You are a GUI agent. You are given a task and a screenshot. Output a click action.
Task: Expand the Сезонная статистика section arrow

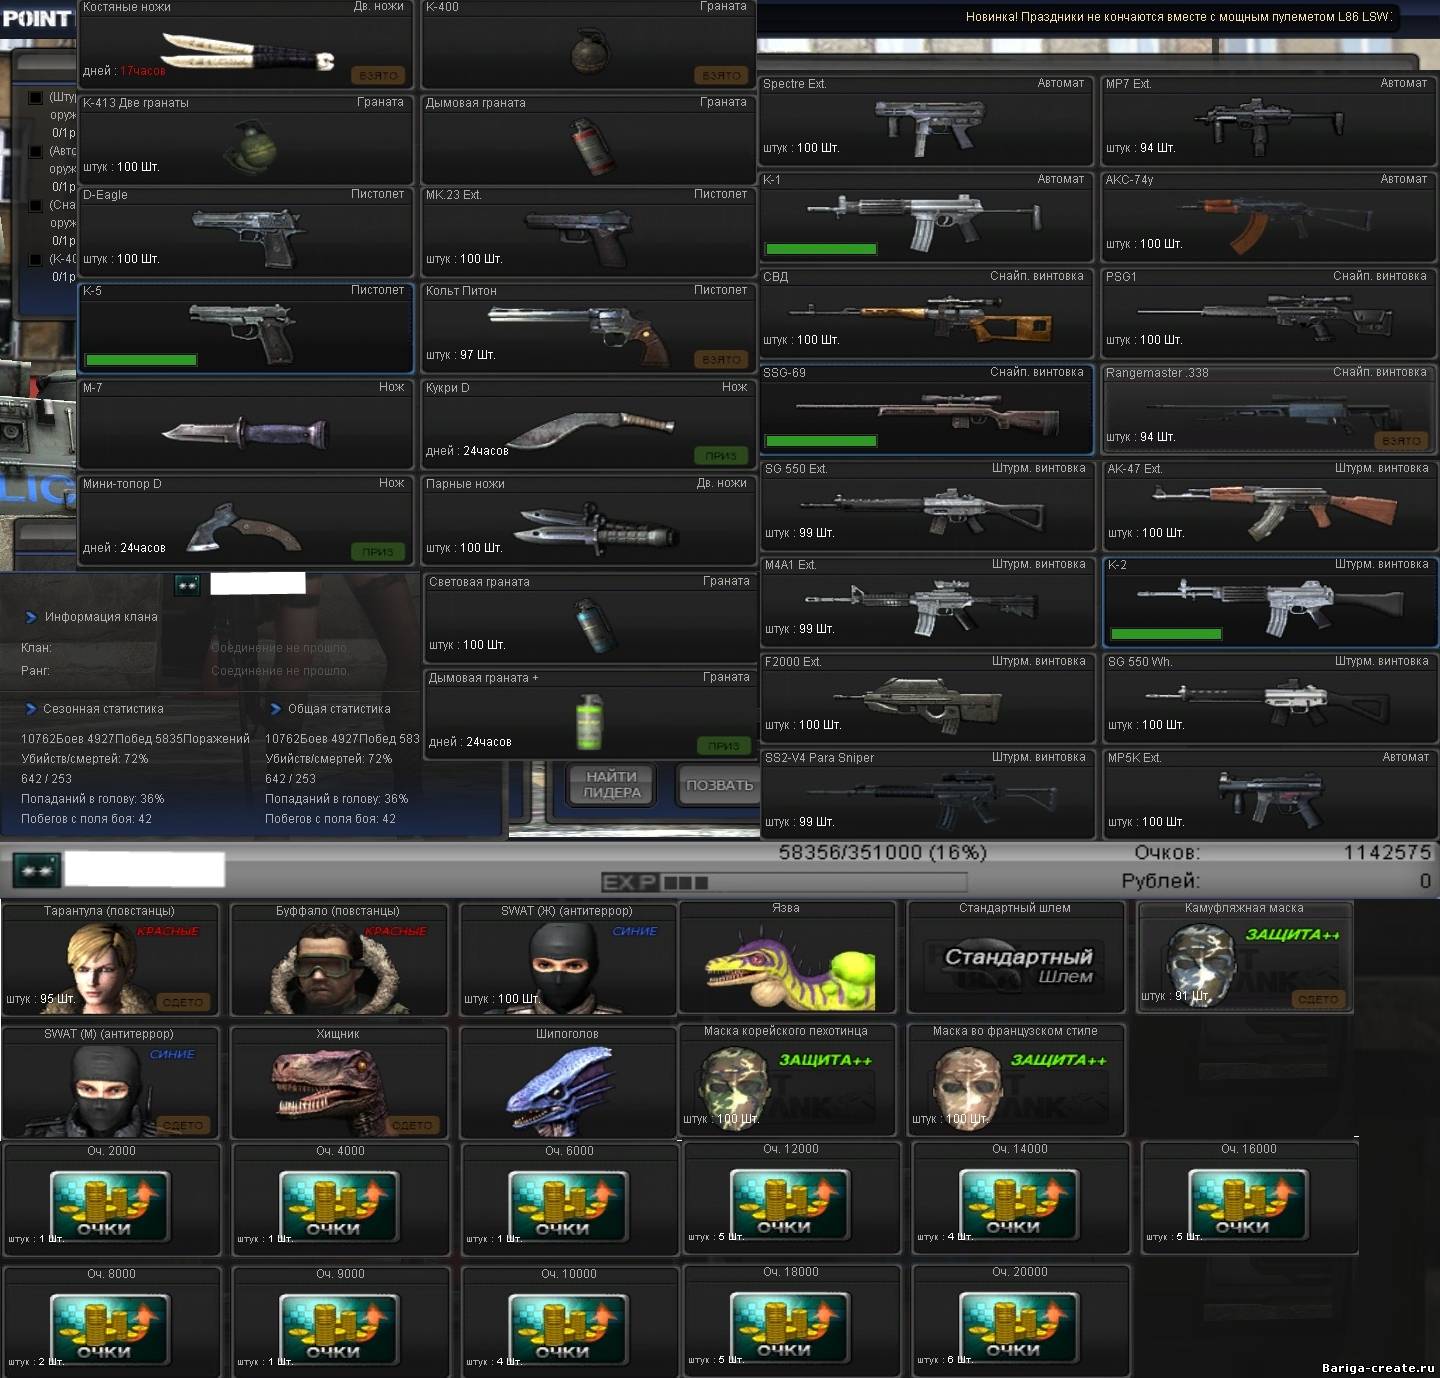(31, 709)
